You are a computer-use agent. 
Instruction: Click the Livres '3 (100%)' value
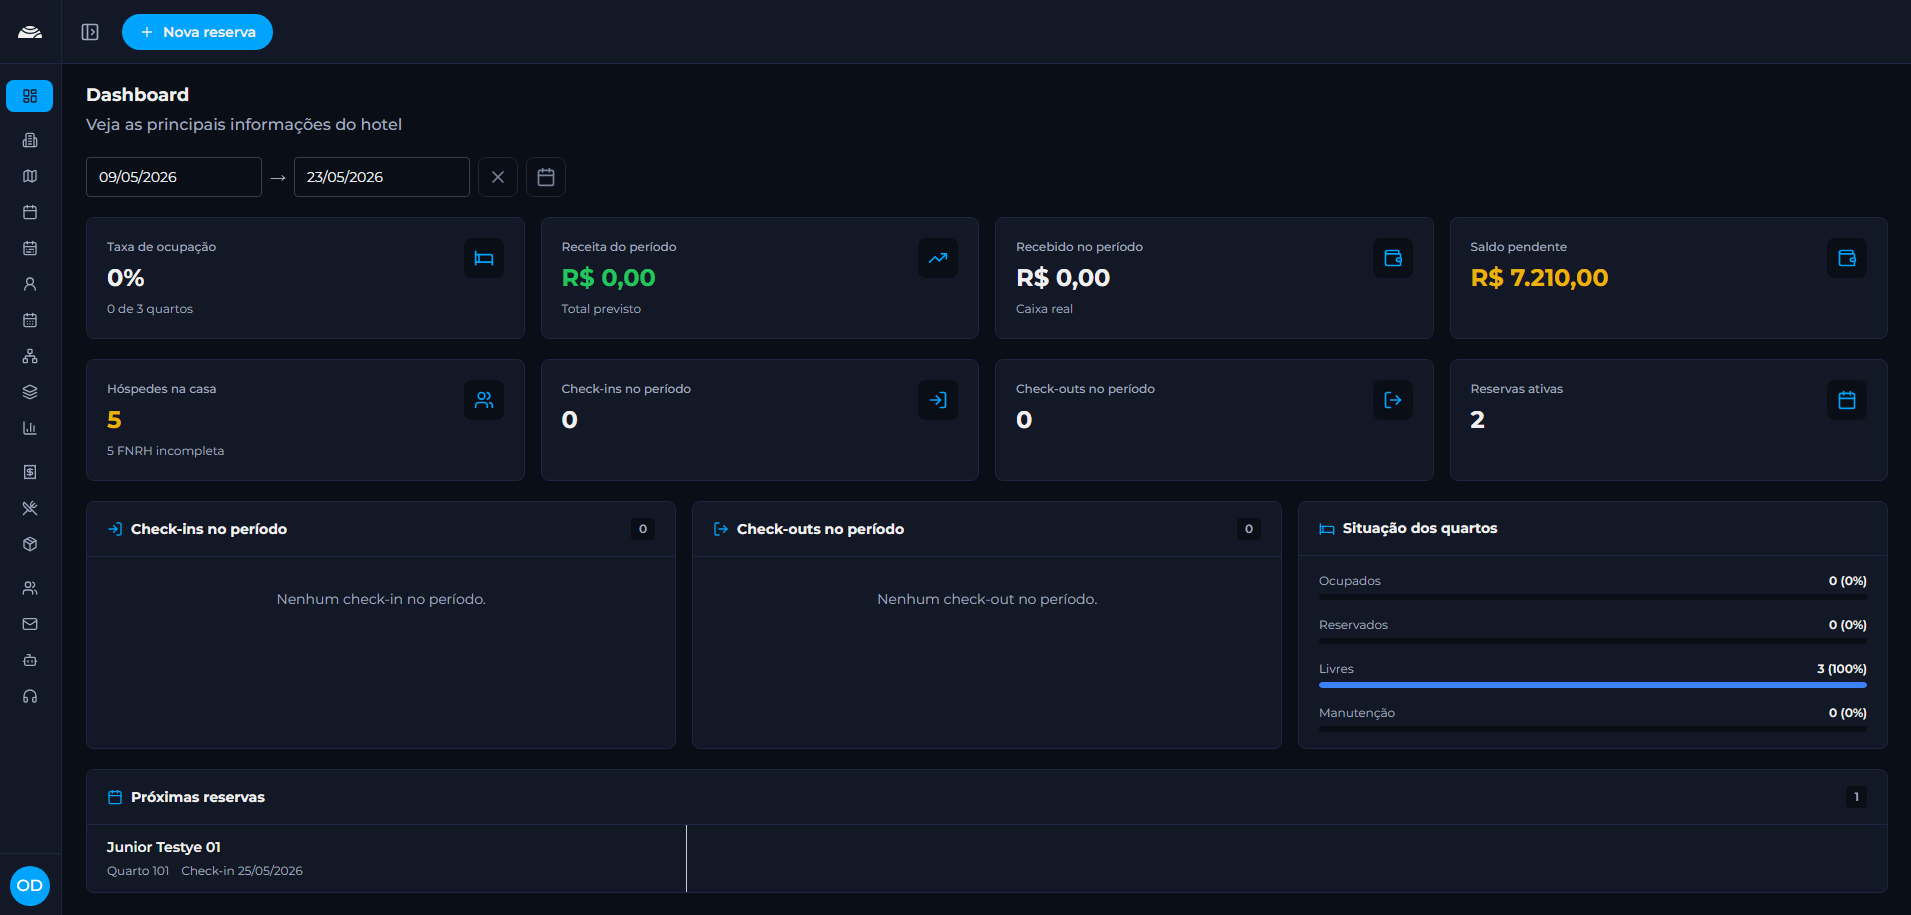click(x=1841, y=669)
